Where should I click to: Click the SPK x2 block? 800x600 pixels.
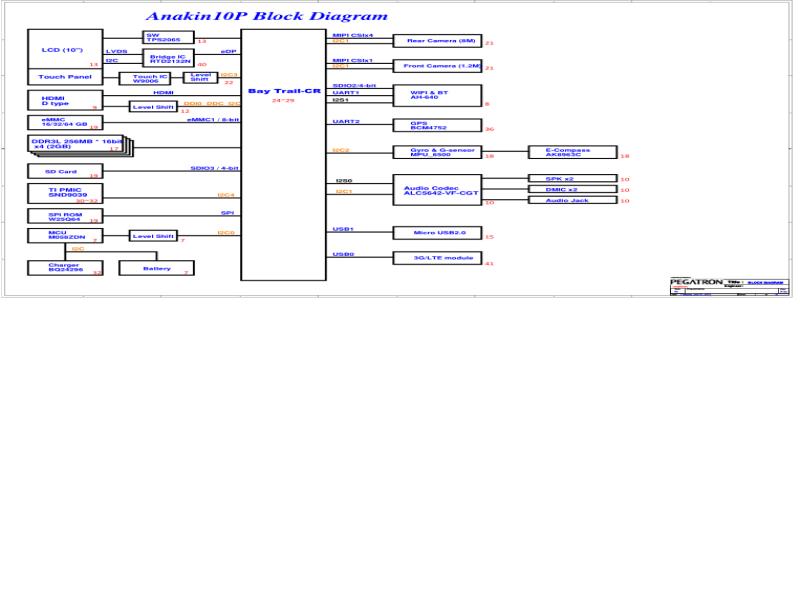(x=573, y=179)
